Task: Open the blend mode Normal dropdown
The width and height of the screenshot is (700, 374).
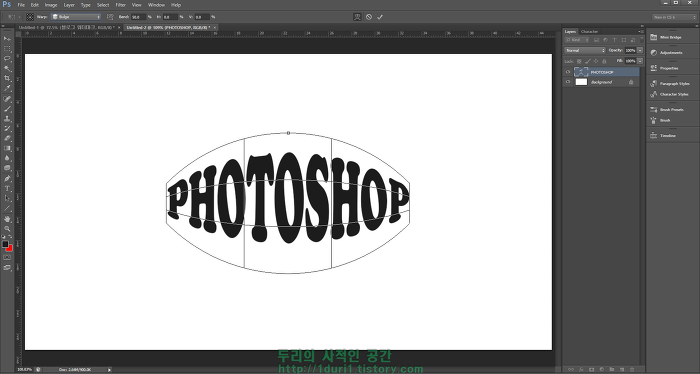Action: 585,50
